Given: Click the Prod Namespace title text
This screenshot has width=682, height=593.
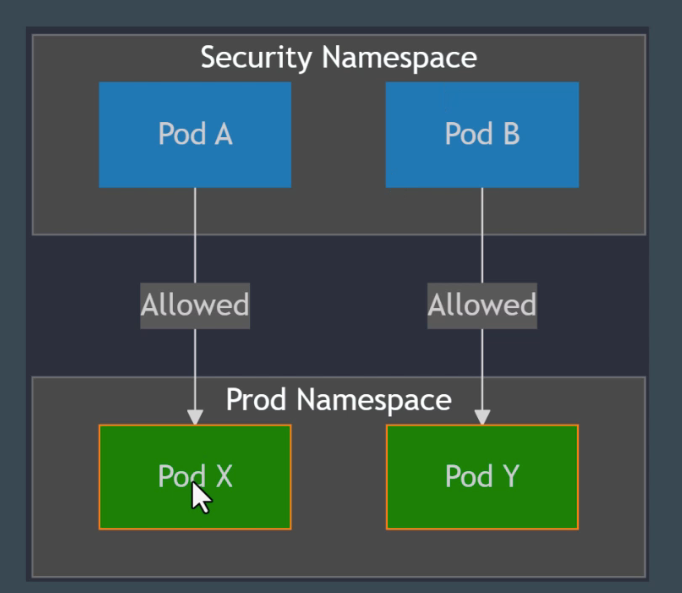Looking at the screenshot, I should [x=338, y=400].
